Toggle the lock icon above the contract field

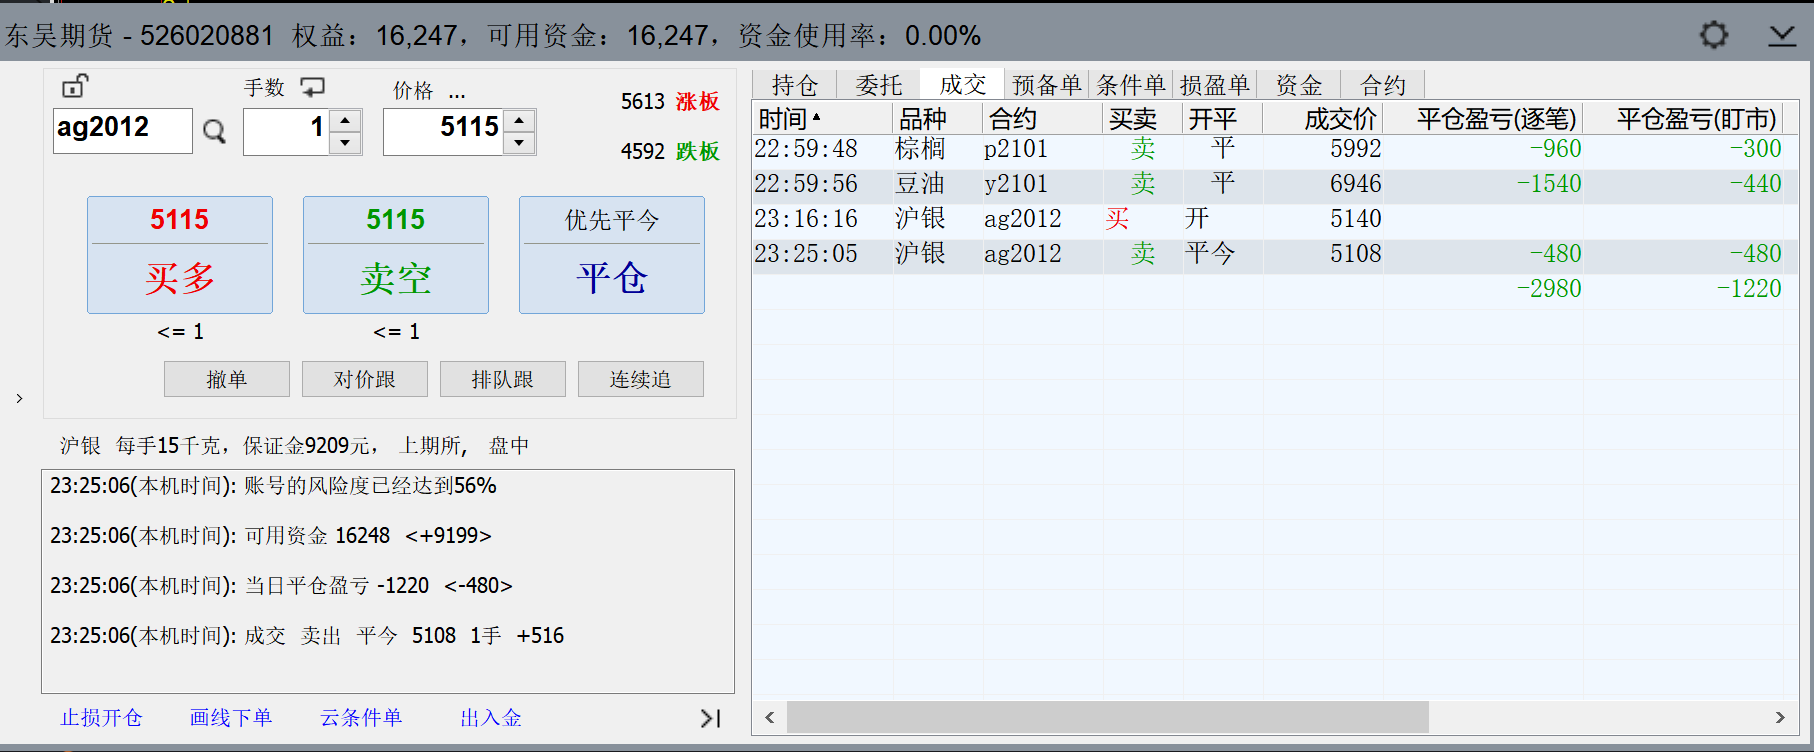click(76, 86)
